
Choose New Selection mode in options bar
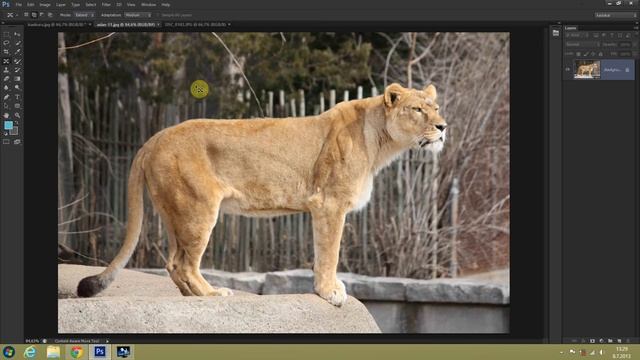point(26,15)
